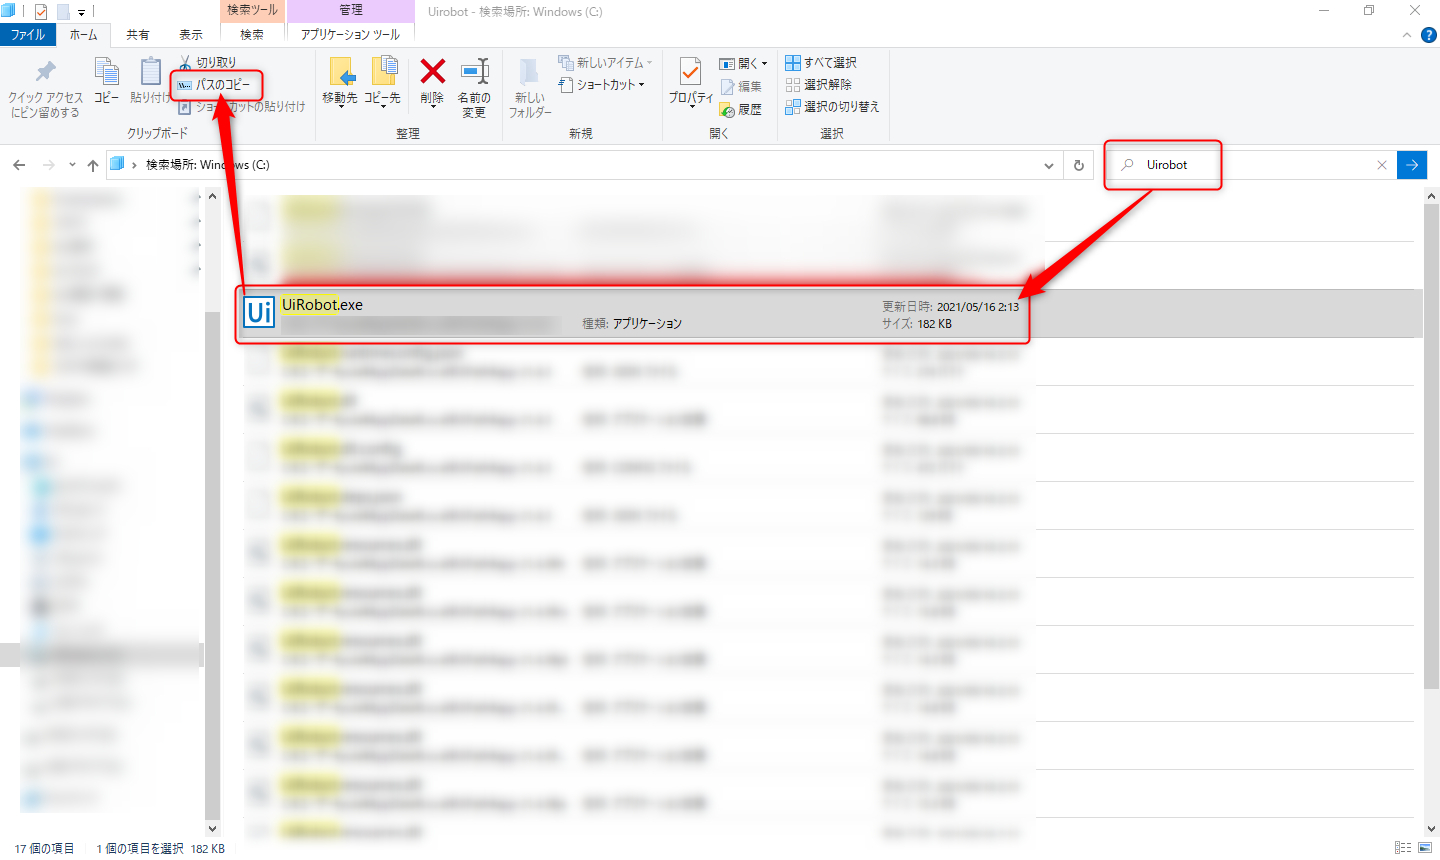Go back with the left arrow

19,165
